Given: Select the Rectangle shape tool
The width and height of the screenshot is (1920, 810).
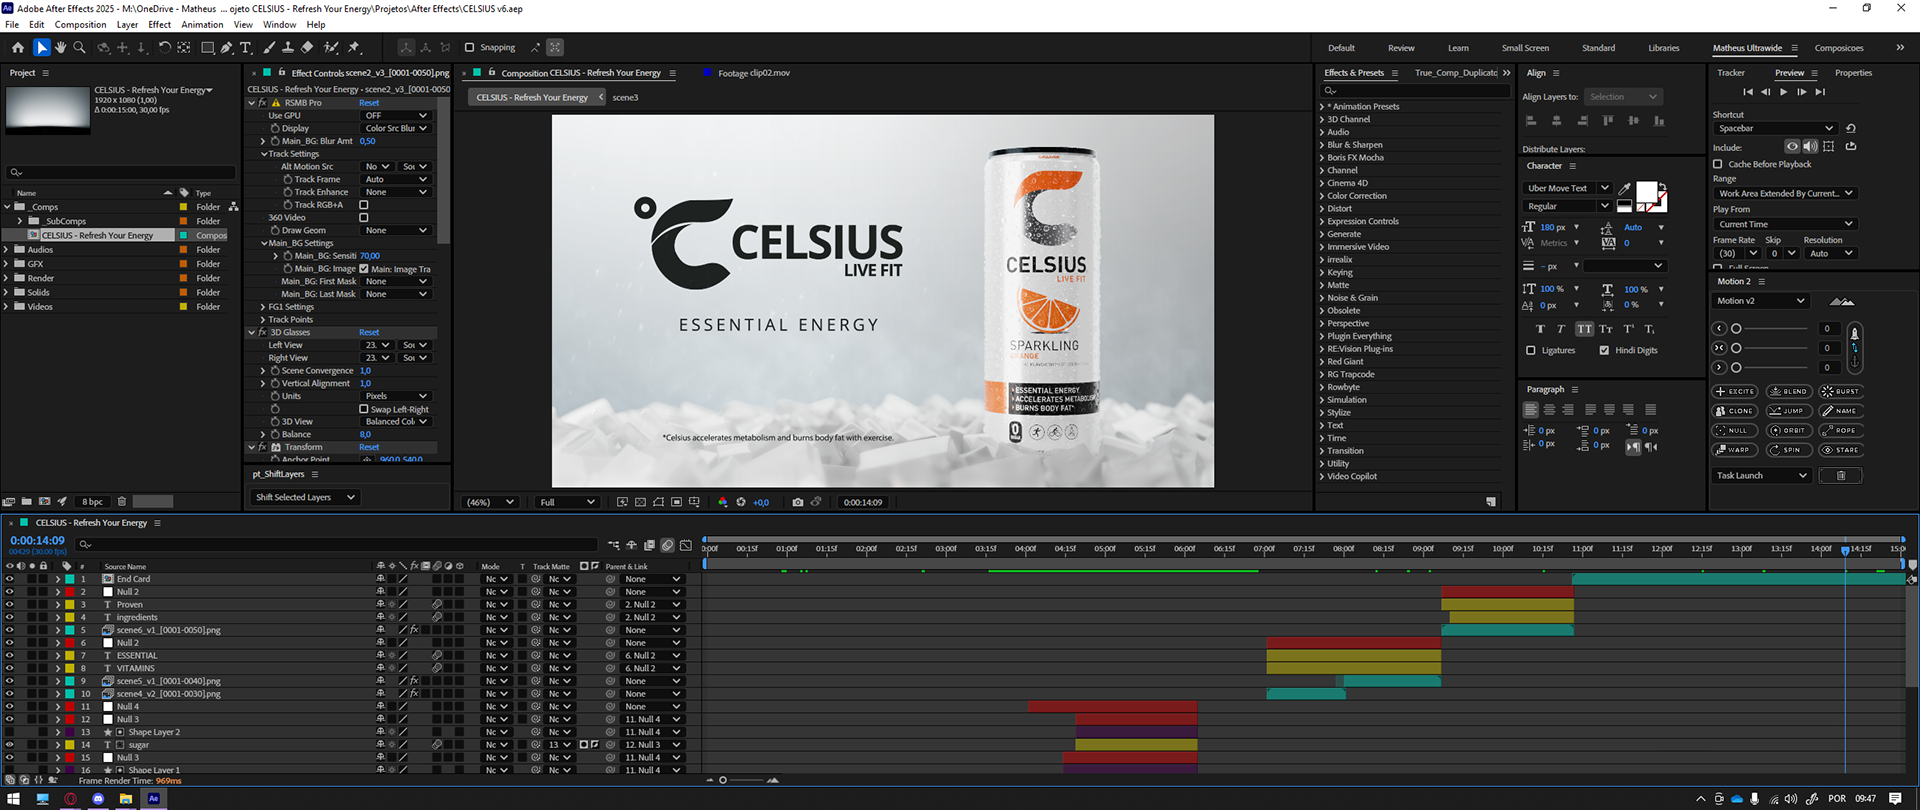Looking at the screenshot, I should pyautogui.click(x=207, y=47).
